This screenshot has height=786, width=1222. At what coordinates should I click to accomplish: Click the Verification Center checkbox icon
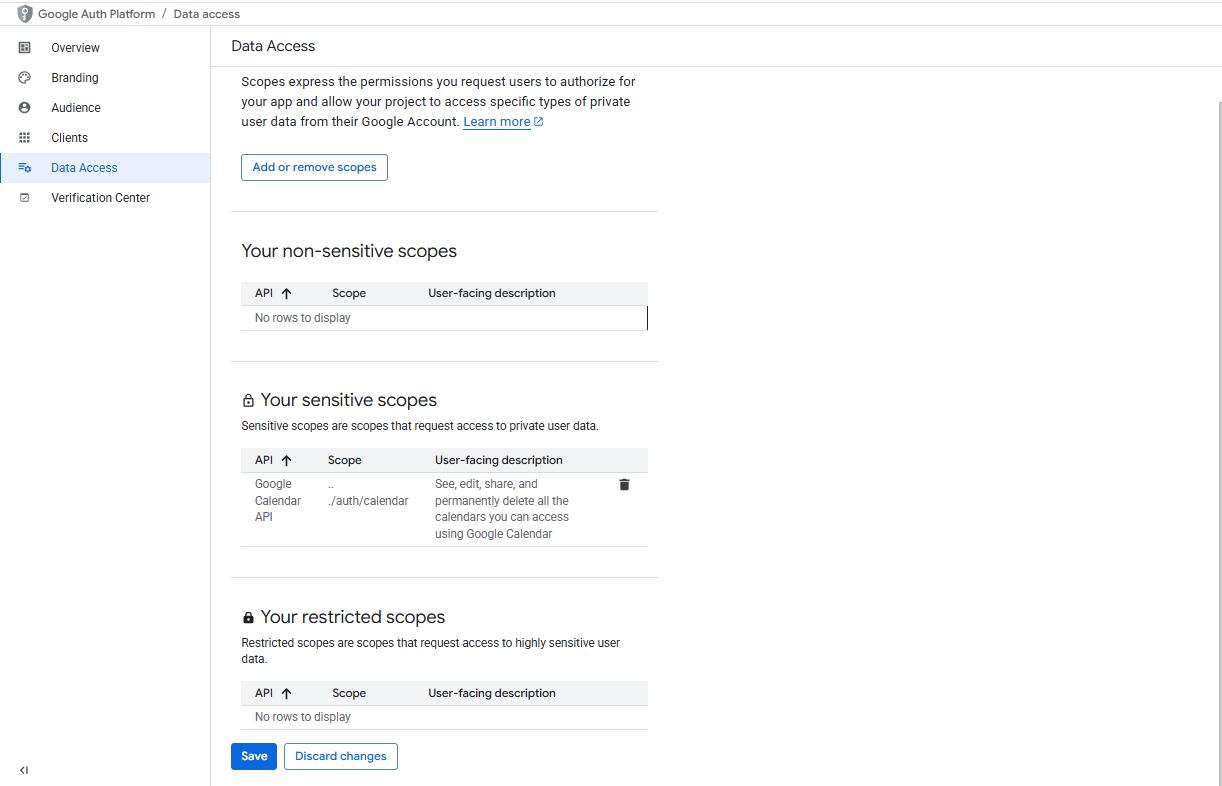pyautogui.click(x=25, y=198)
